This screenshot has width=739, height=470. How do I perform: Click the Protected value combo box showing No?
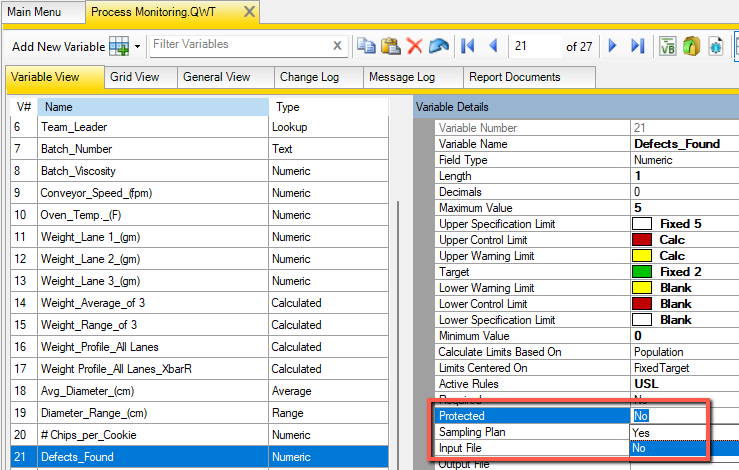point(668,416)
